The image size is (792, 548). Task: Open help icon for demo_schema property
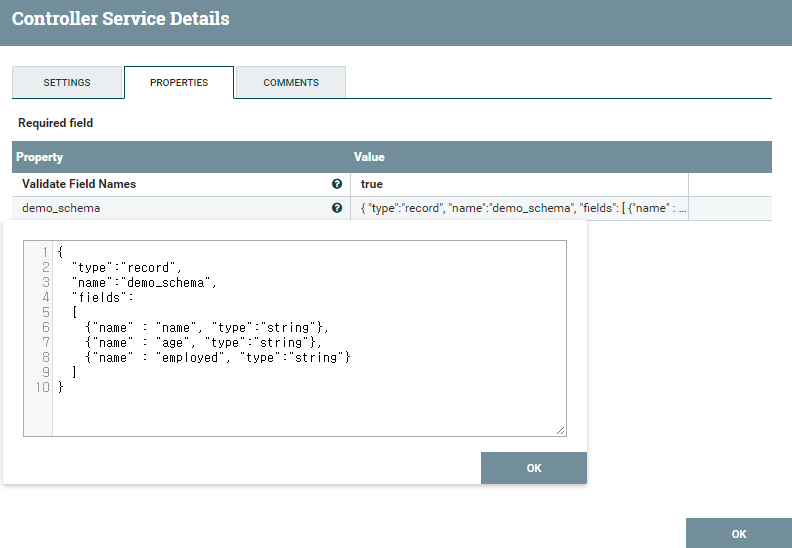coord(337,208)
